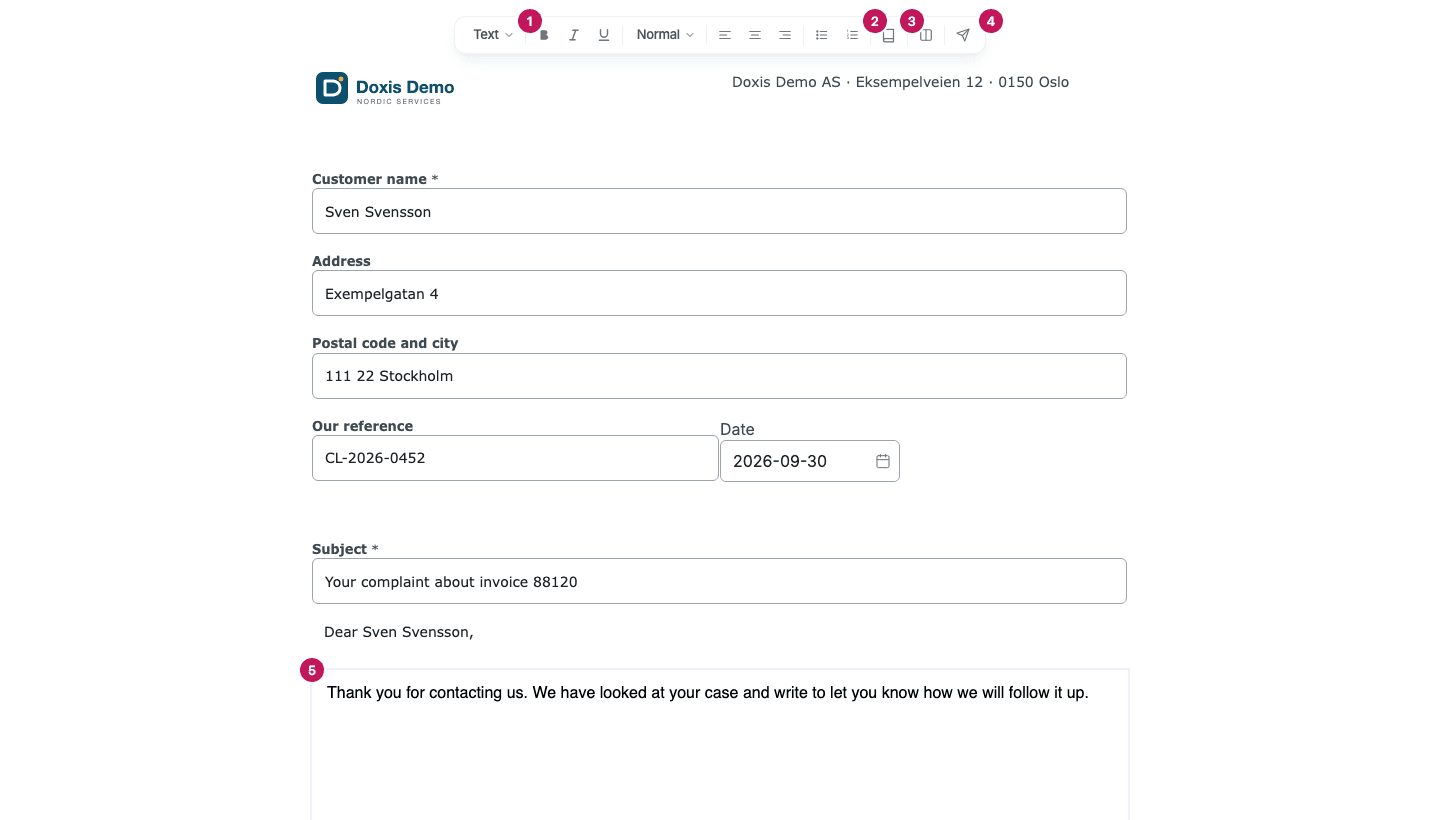Click the Postal code and city field
The width and height of the screenshot is (1440, 820).
pos(719,376)
